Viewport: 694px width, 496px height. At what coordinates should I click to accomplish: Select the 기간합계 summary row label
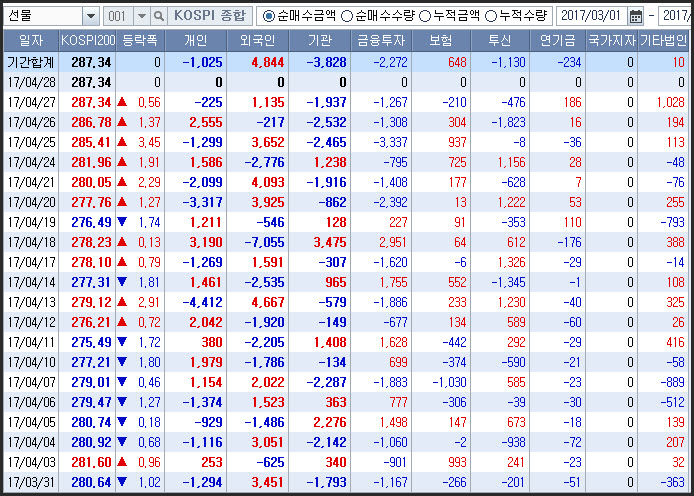click(31, 62)
